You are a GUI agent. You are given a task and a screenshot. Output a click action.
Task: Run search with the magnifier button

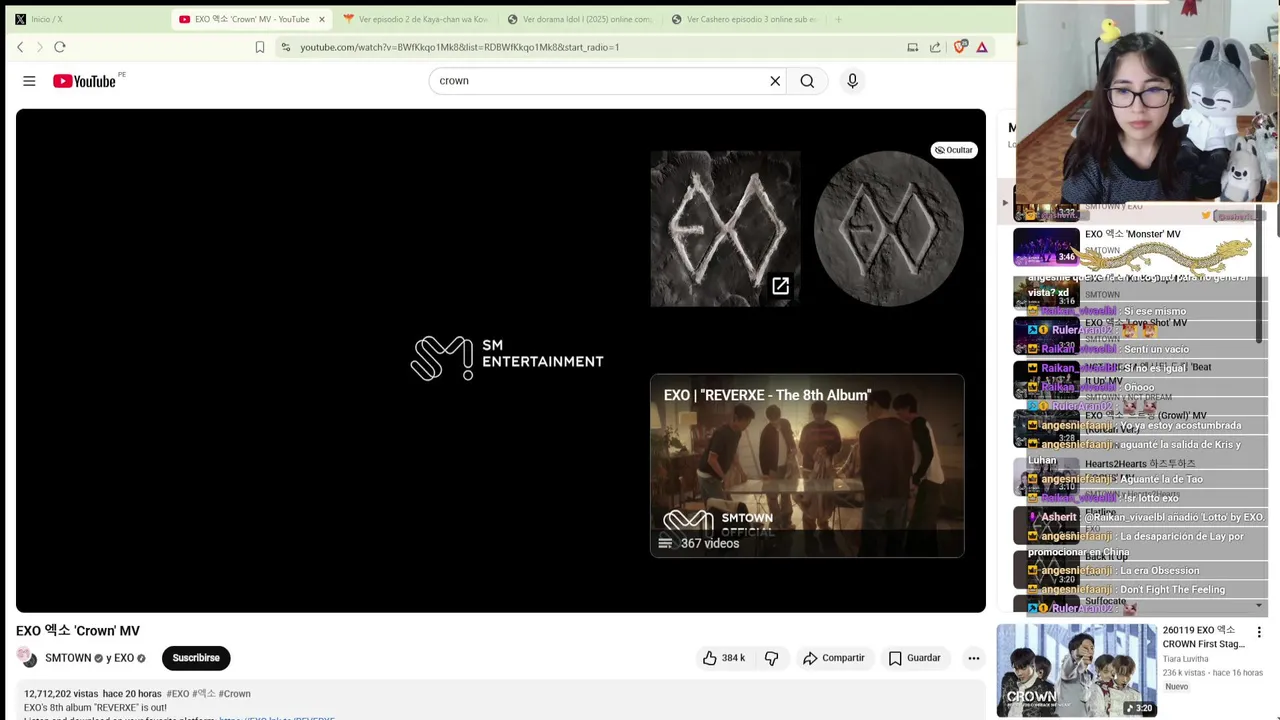click(807, 81)
